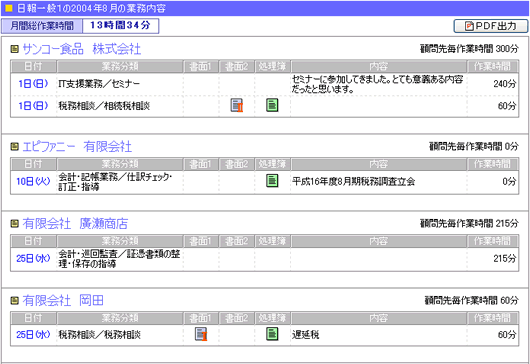
Task: Click the PDF出力 button
Action: (x=491, y=26)
